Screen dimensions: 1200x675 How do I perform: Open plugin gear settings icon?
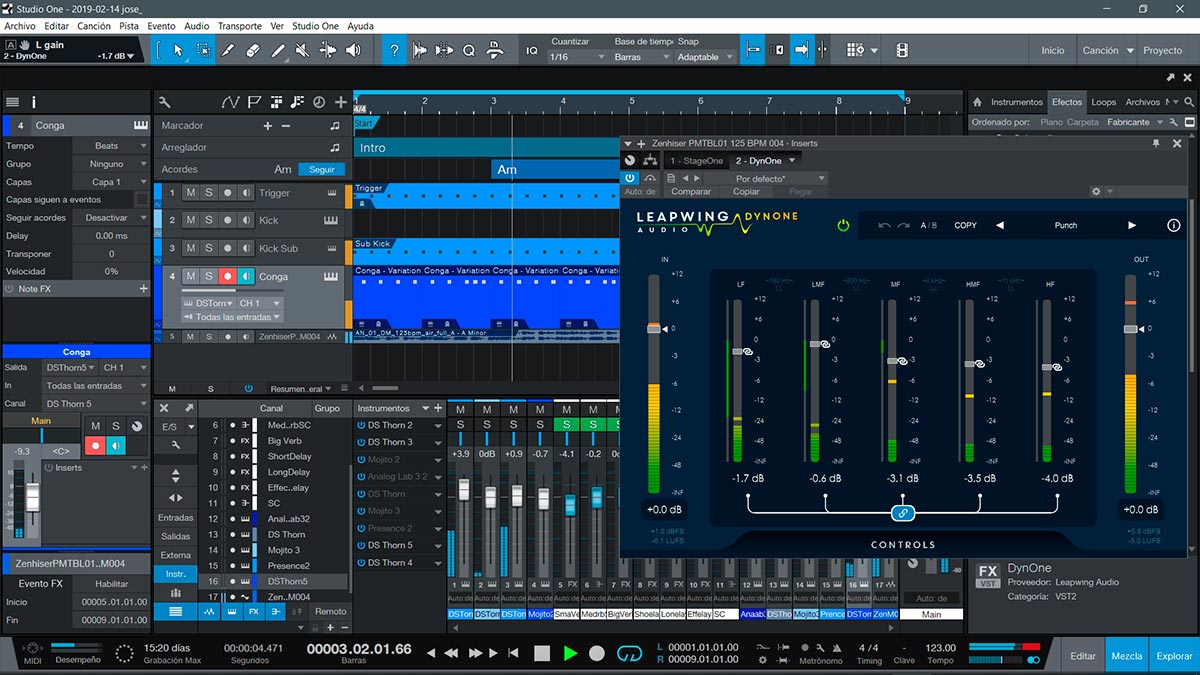(1096, 191)
